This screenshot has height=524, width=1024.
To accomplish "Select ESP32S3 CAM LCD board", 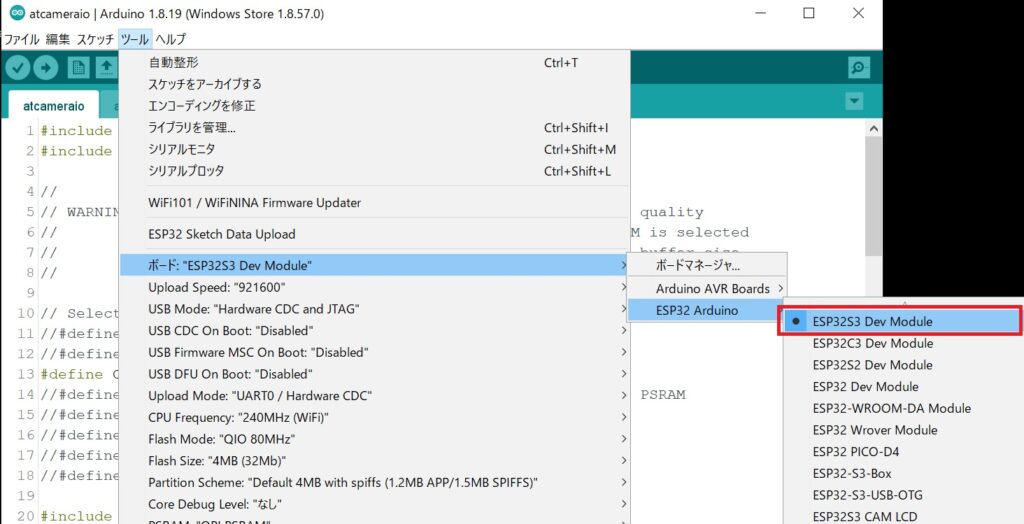I will coord(902,516).
